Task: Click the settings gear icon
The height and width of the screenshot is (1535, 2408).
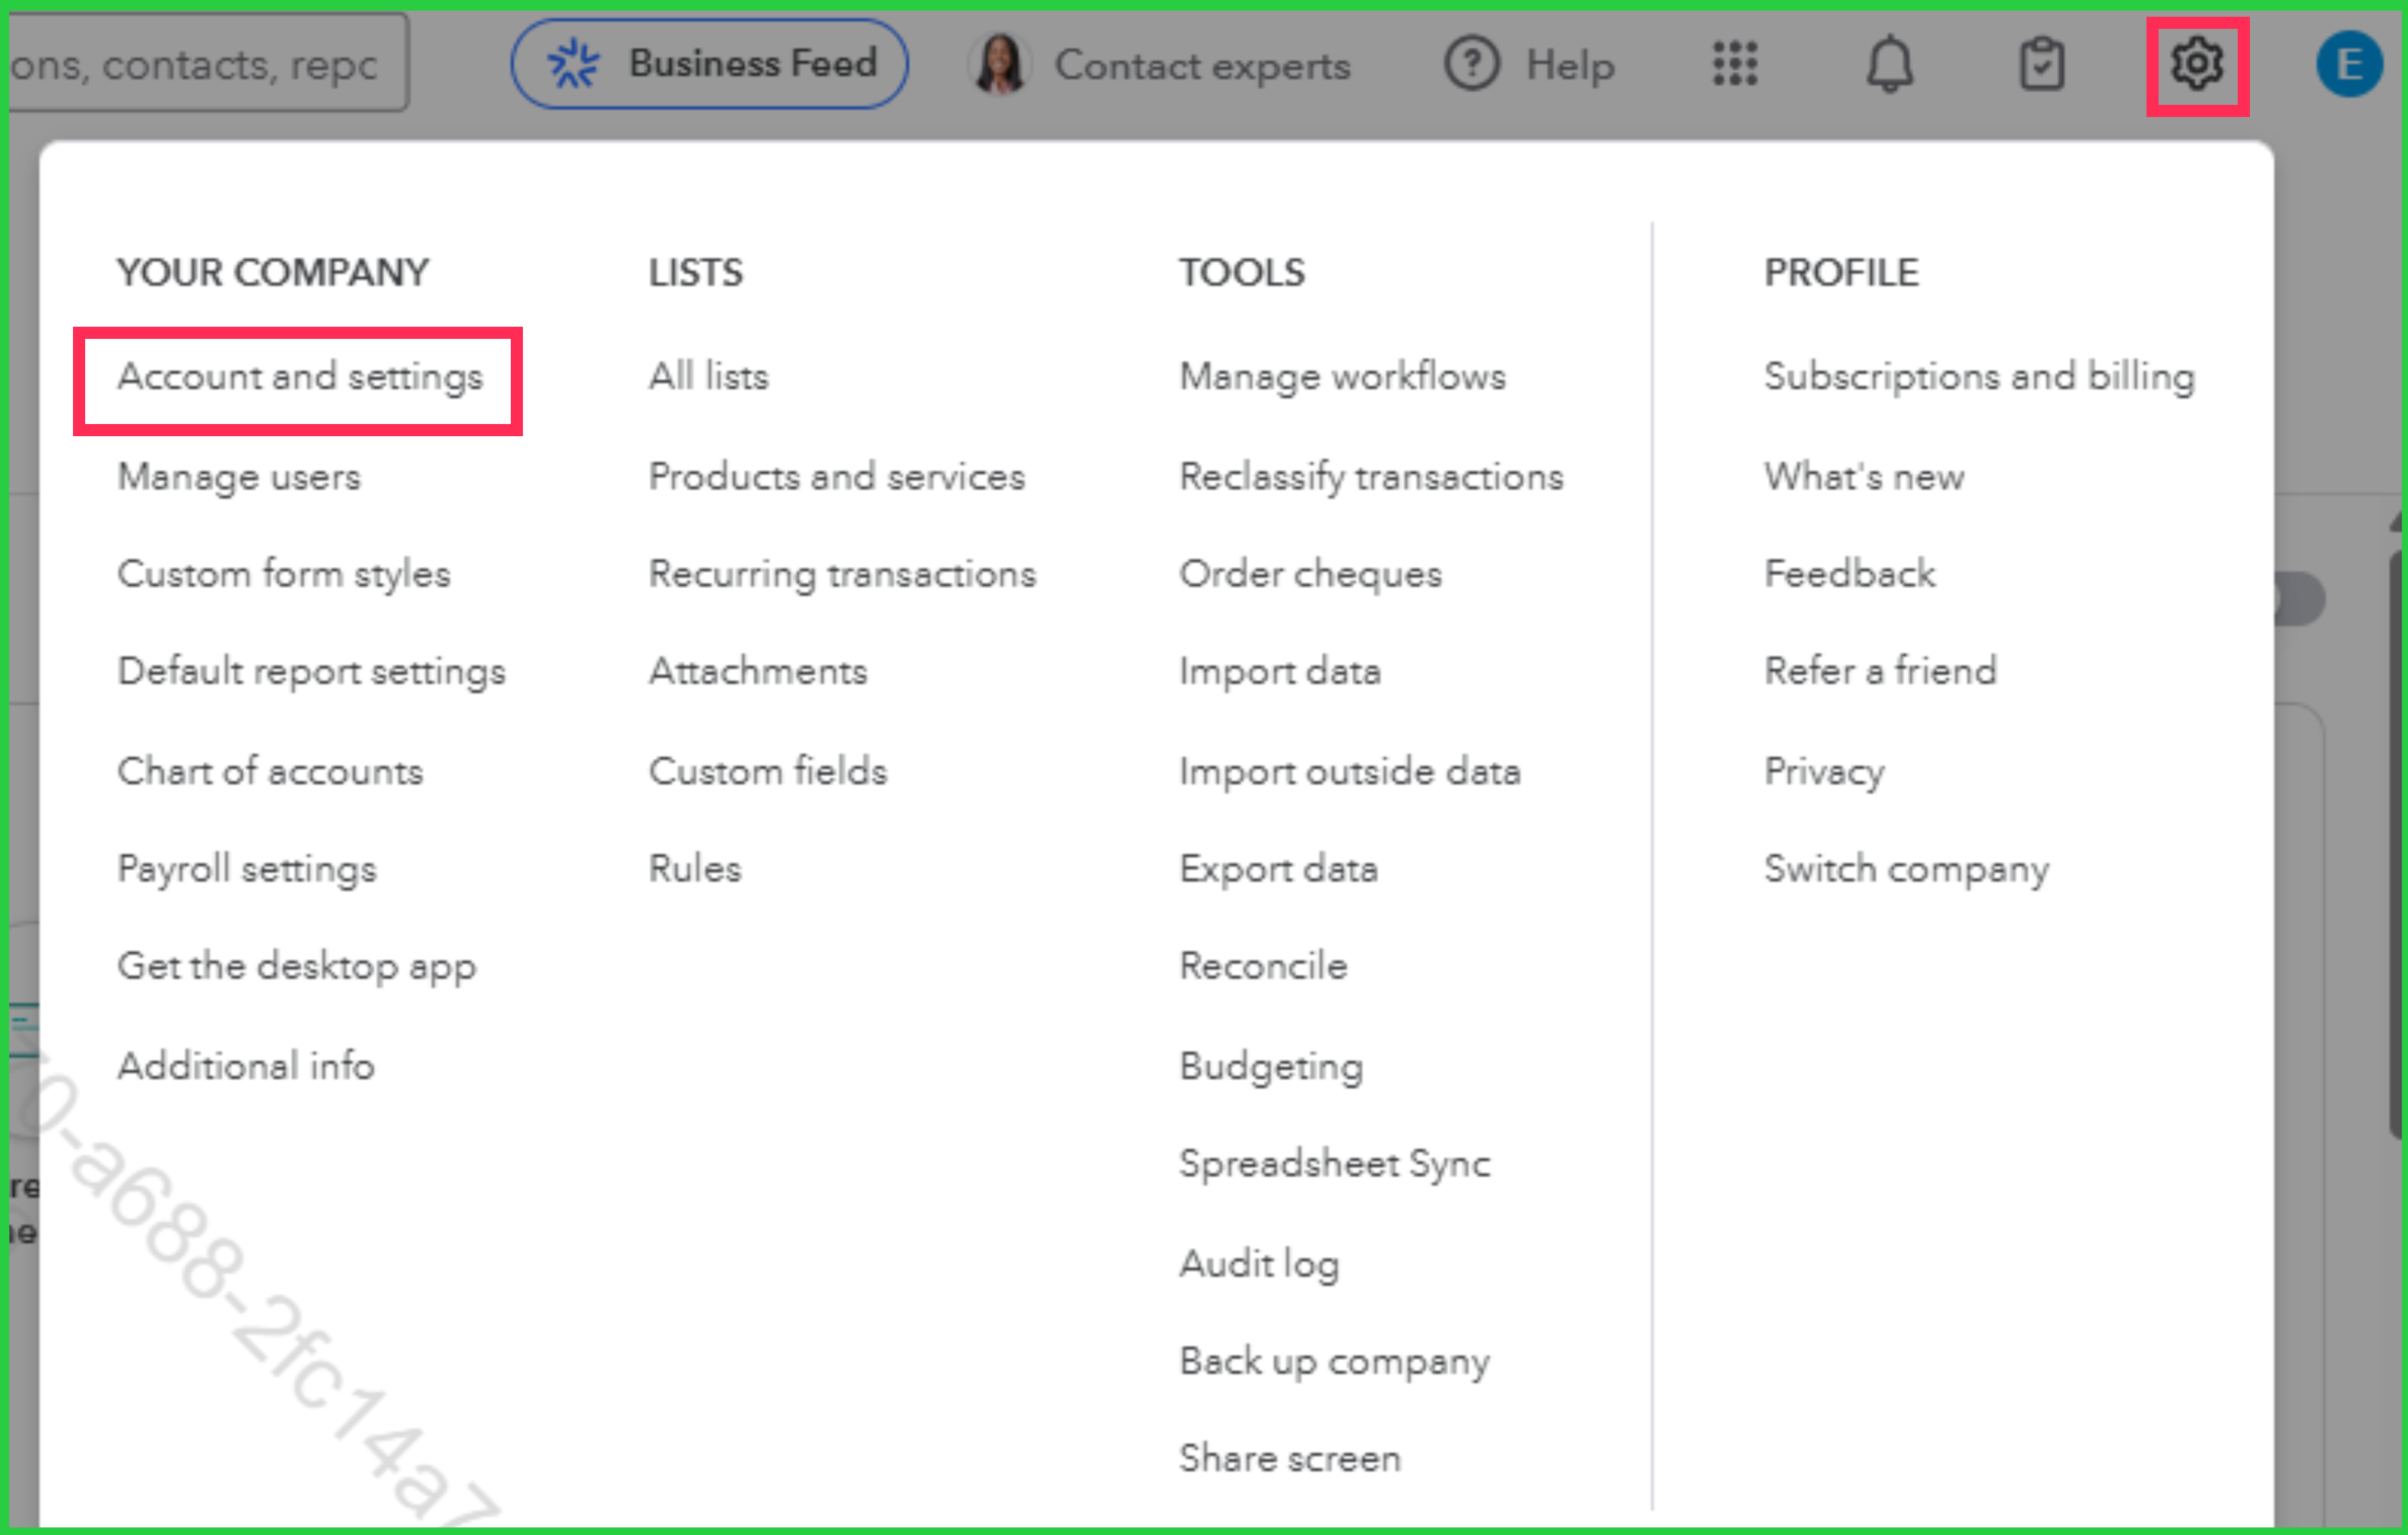Action: click(2196, 65)
